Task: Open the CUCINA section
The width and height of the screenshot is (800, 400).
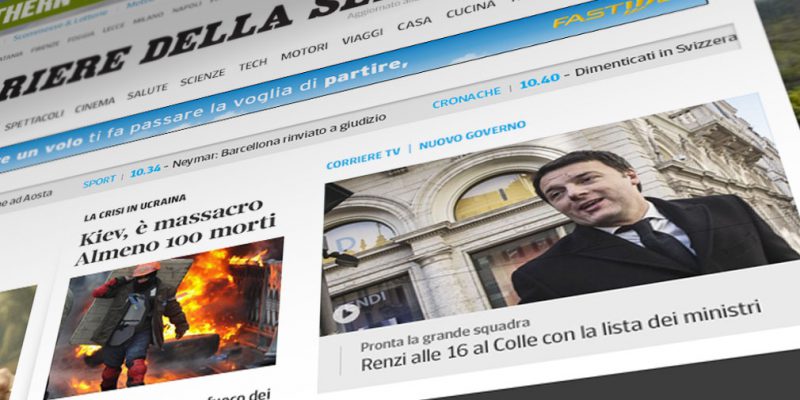Action: pos(470,9)
